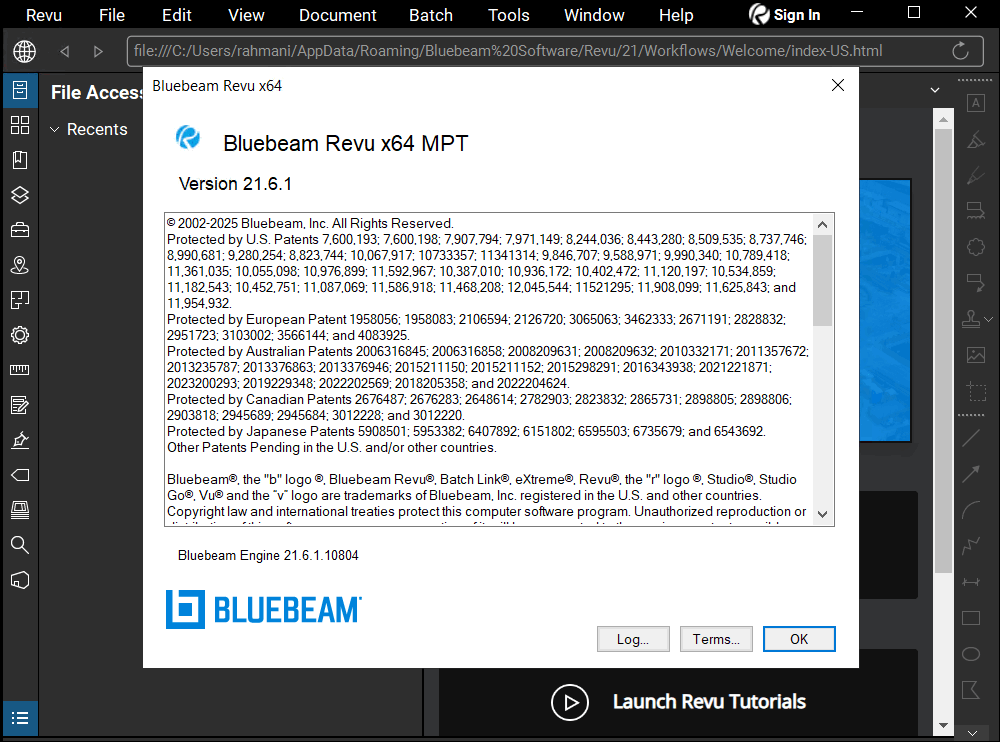
Task: Select the Stamp tool
Action: coord(971,318)
